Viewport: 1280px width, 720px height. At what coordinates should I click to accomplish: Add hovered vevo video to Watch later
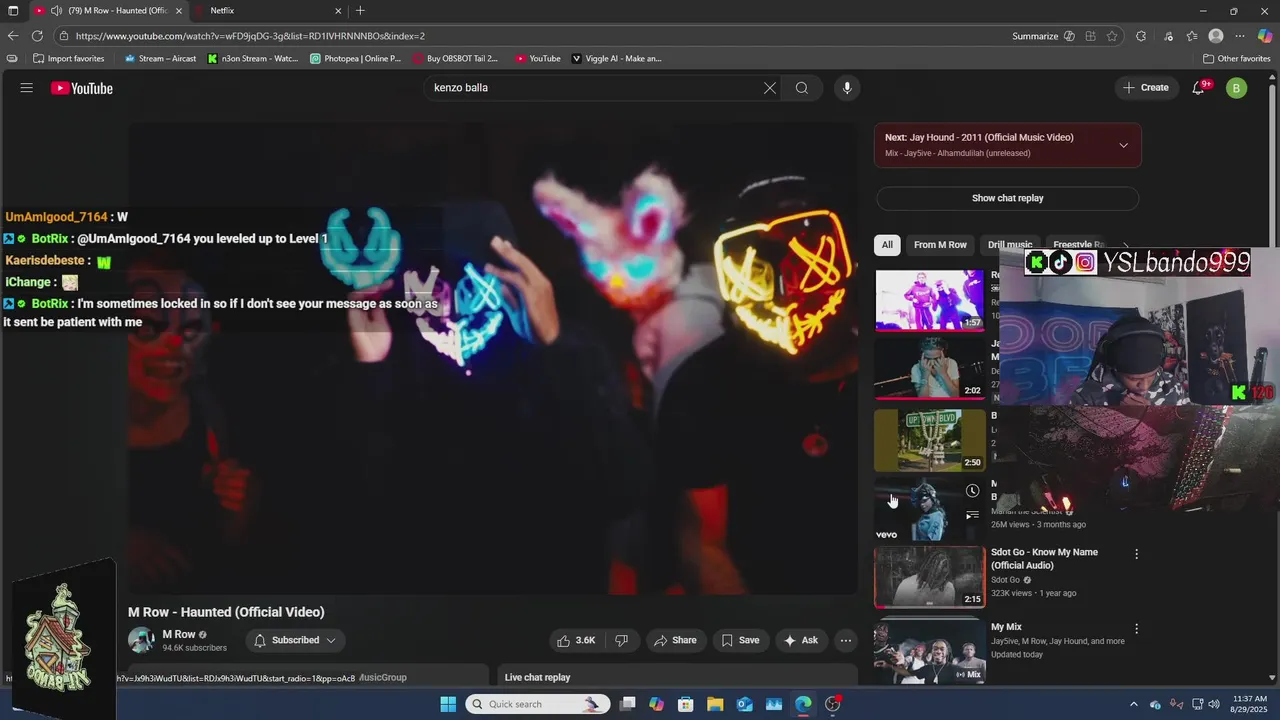click(x=972, y=491)
